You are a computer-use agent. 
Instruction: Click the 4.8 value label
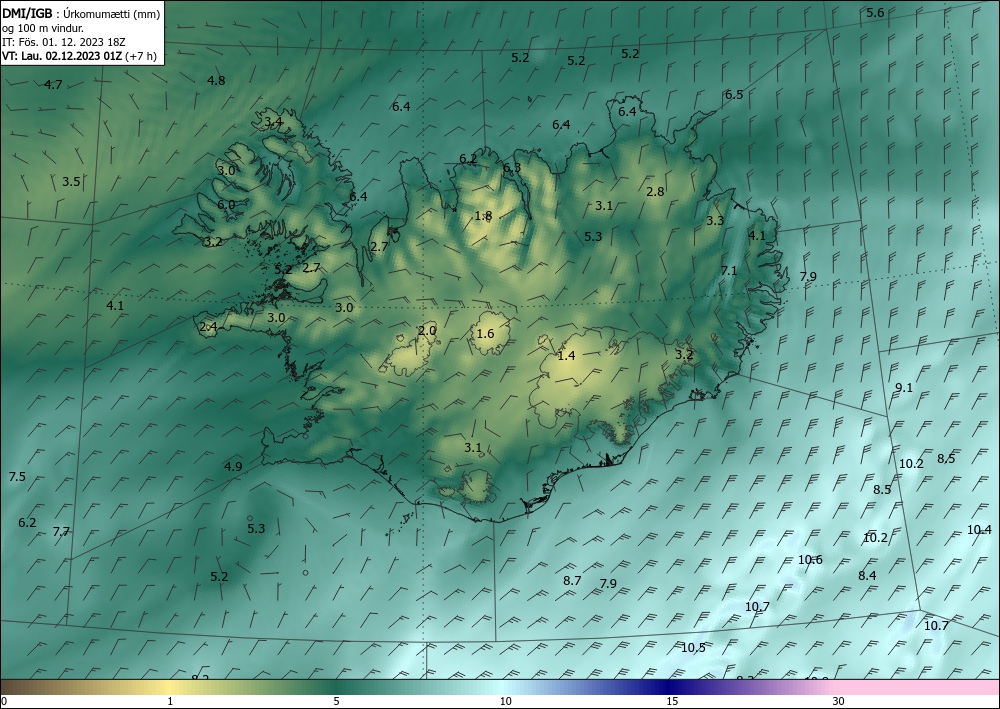point(216,80)
